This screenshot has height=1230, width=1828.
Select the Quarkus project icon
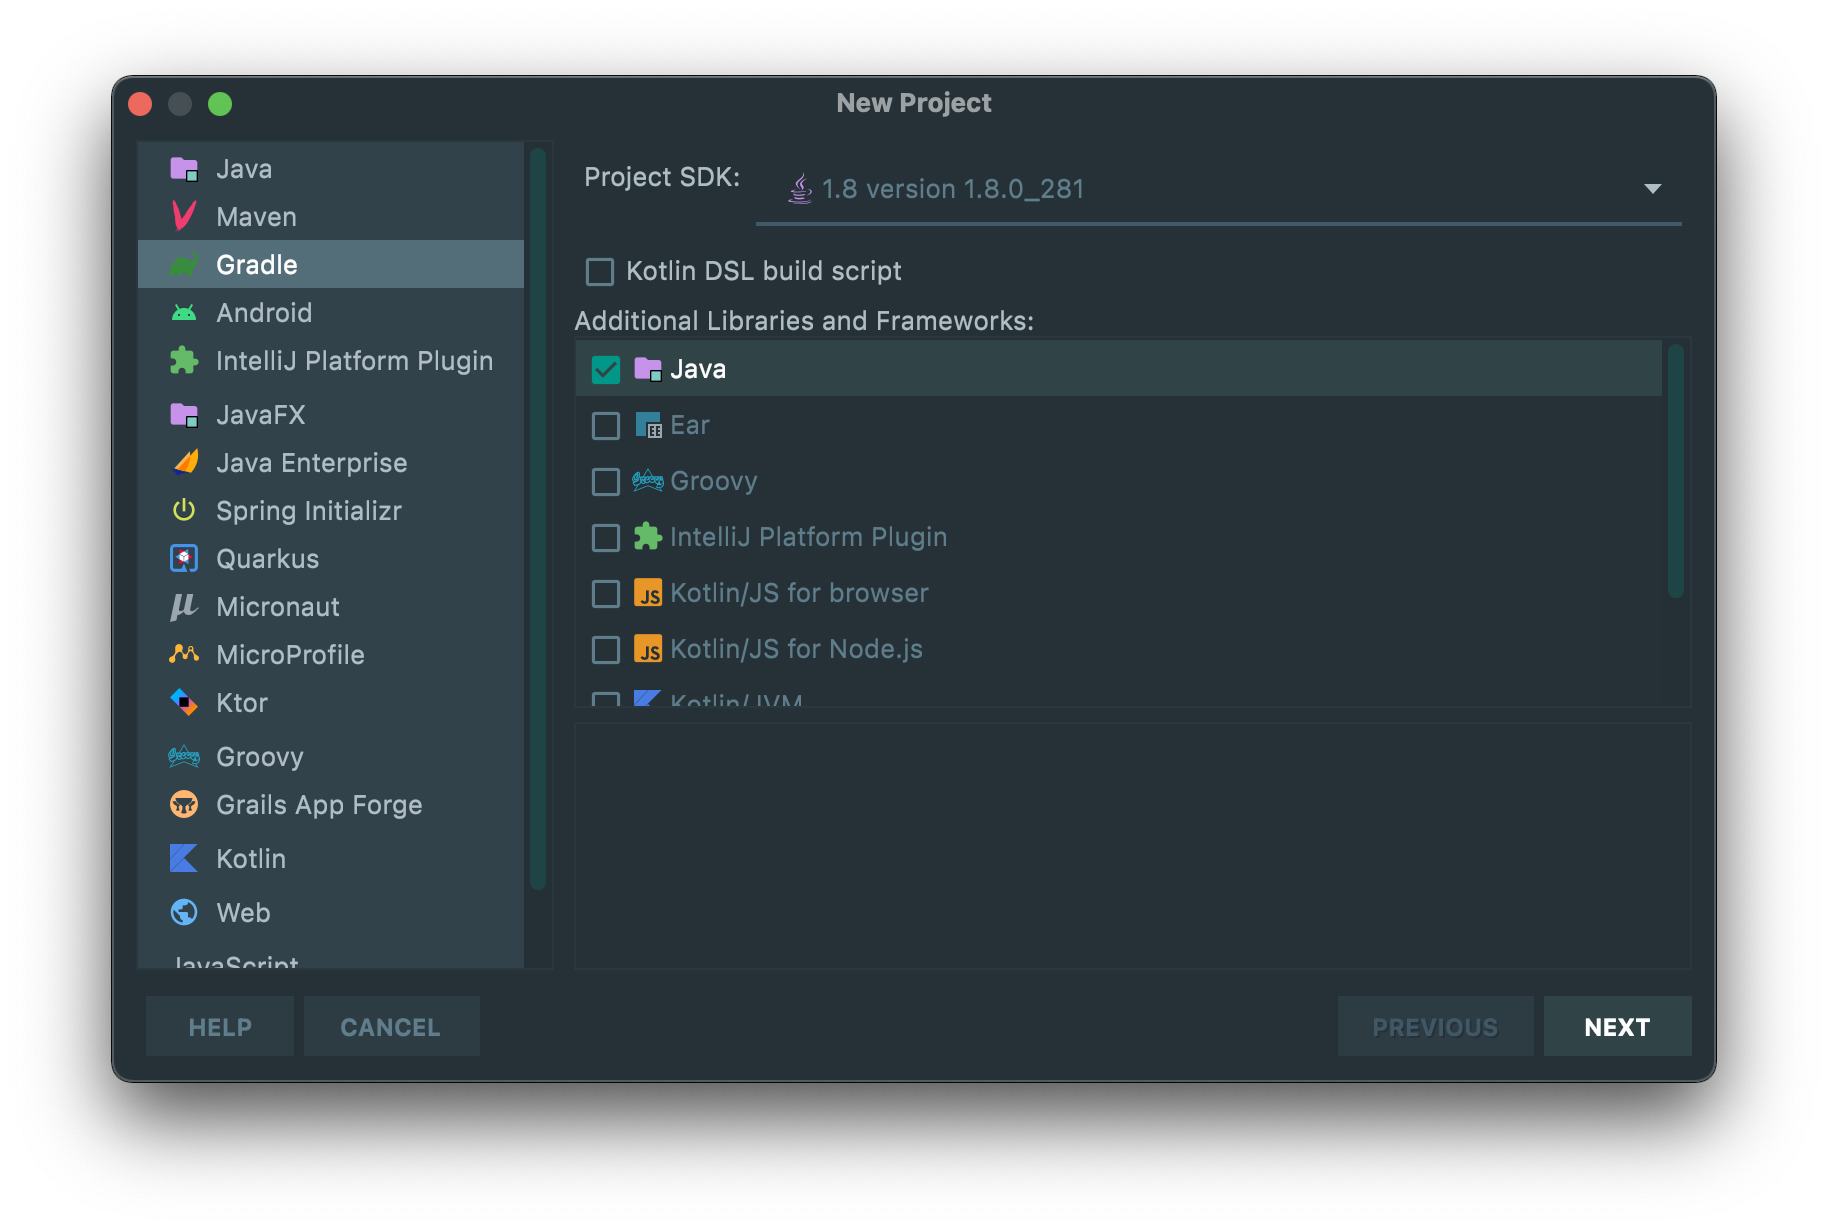point(184,558)
